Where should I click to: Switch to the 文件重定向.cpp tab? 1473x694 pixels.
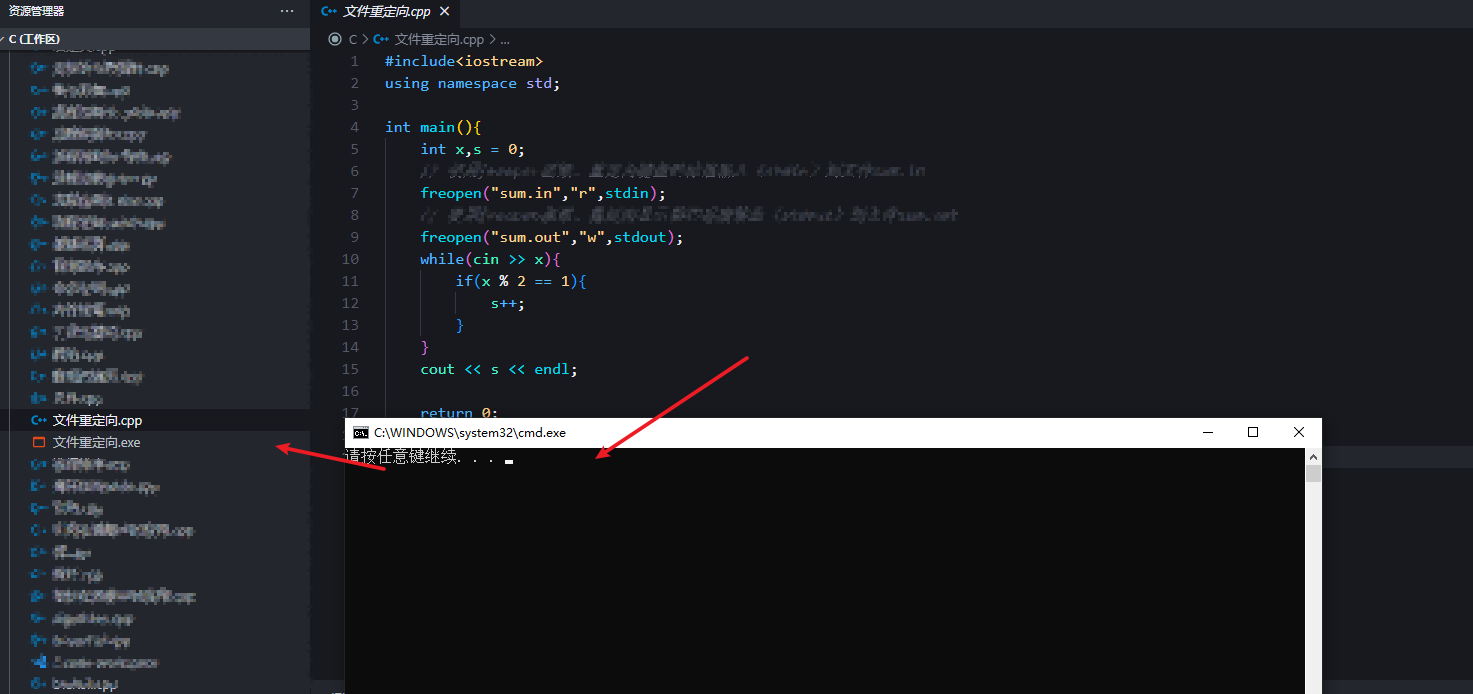coord(386,11)
